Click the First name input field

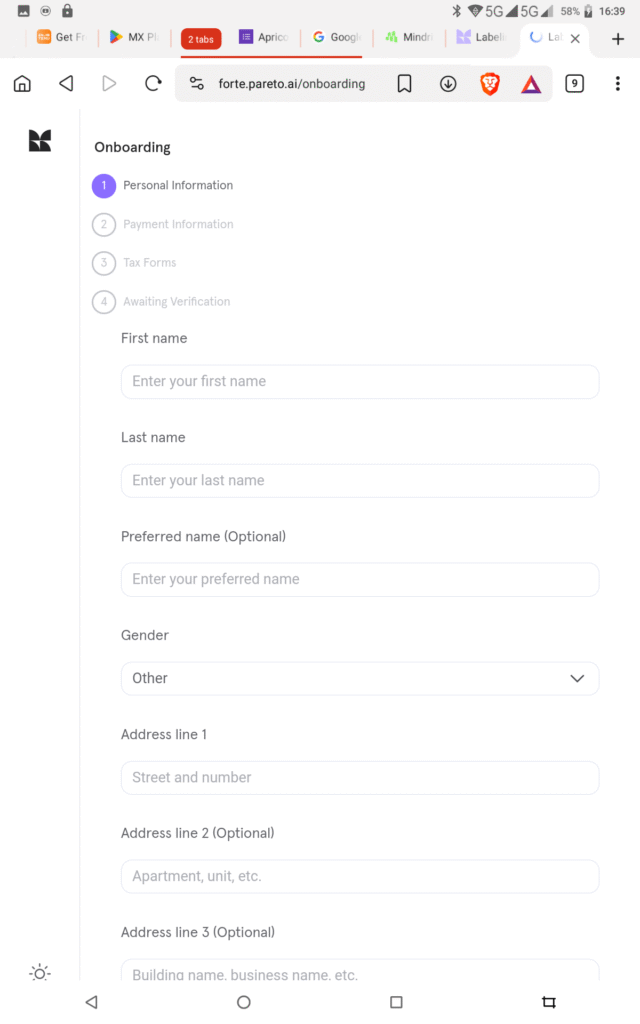360,381
